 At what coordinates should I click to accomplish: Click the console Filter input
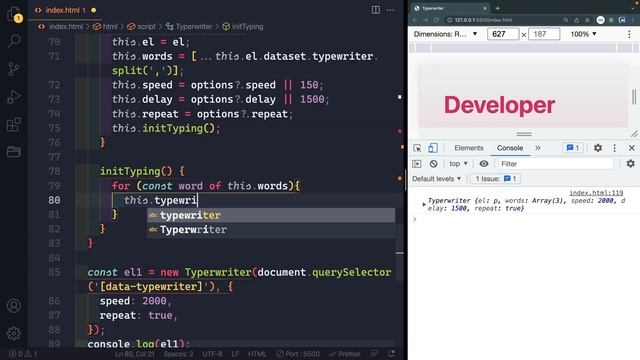[556, 164]
